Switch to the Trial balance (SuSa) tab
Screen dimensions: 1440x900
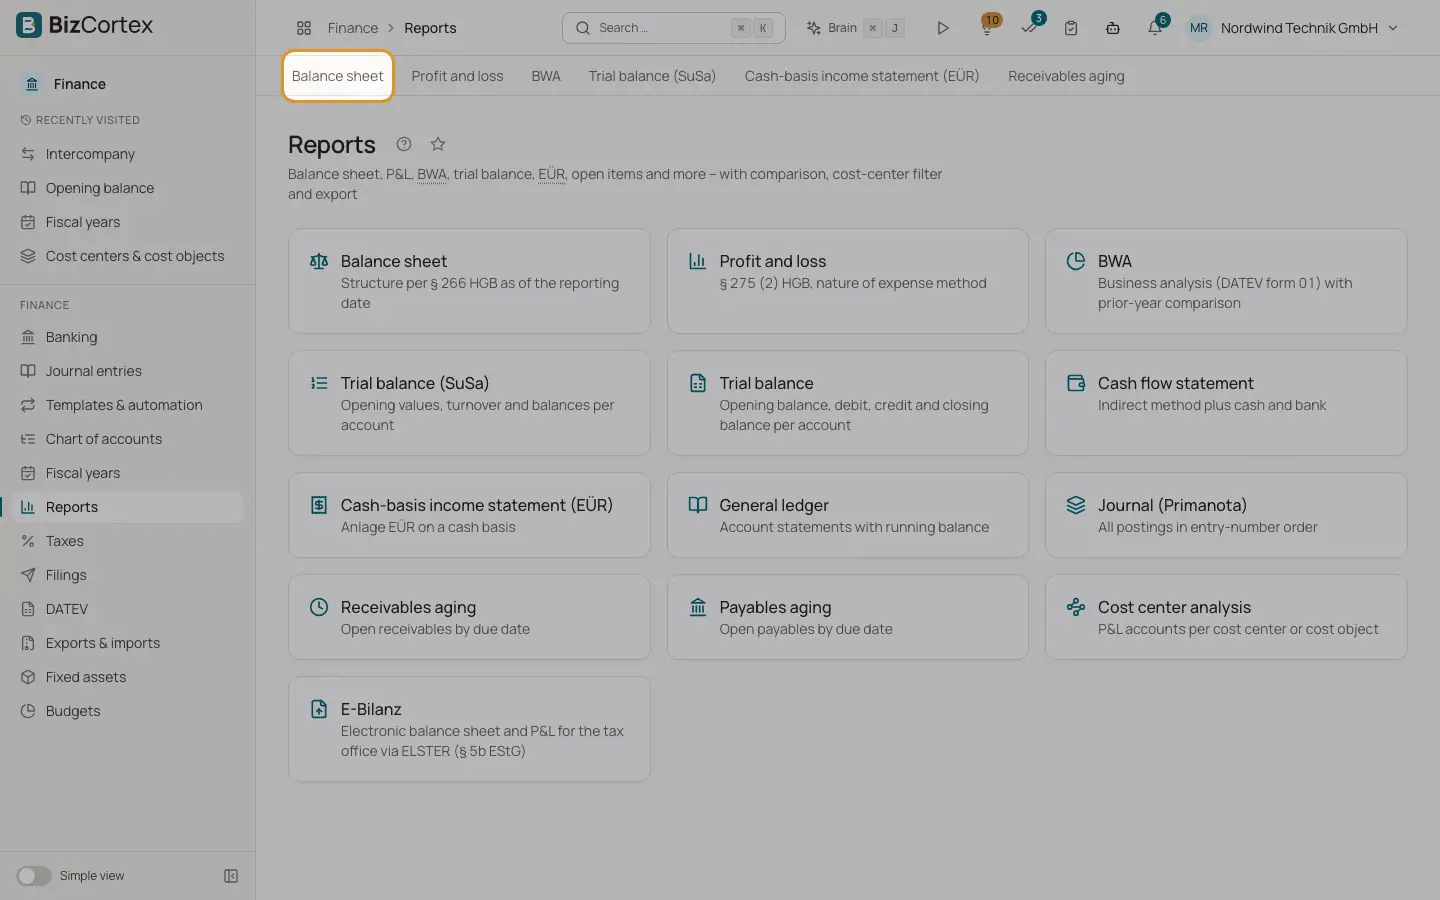652,76
